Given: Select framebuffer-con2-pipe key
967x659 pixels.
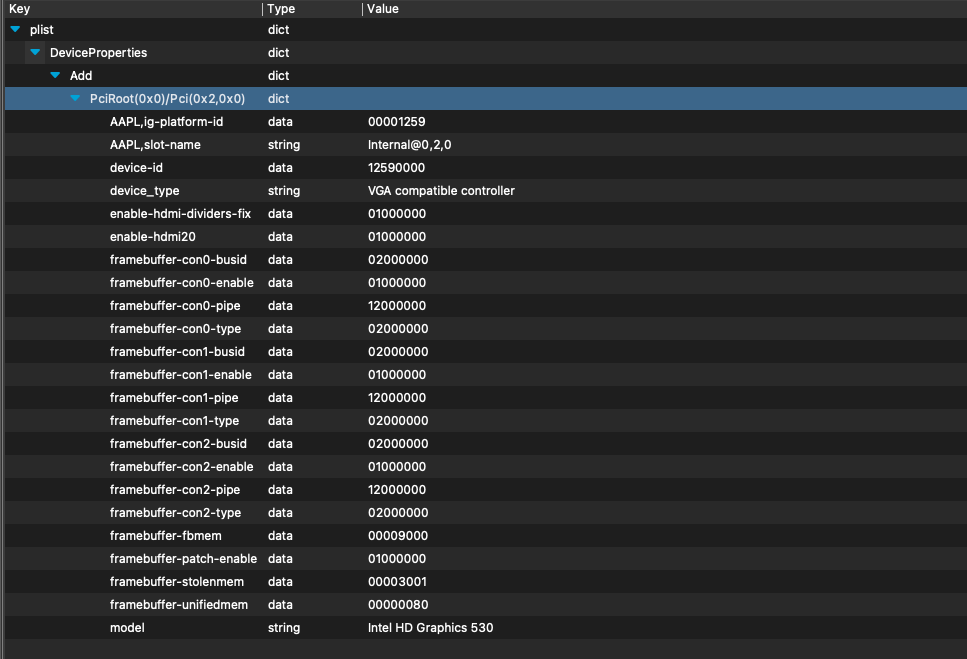Looking at the screenshot, I should click(x=175, y=489).
